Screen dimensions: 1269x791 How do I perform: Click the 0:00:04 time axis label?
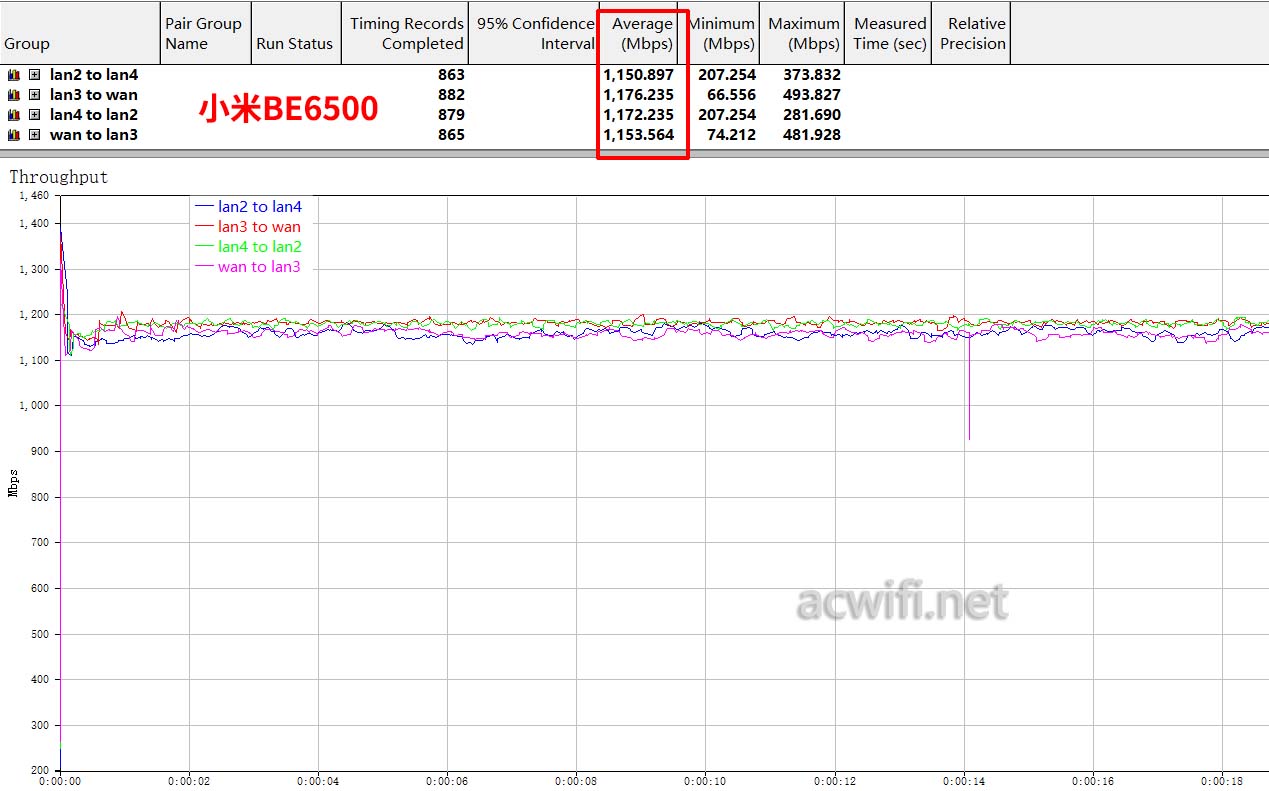pos(318,782)
